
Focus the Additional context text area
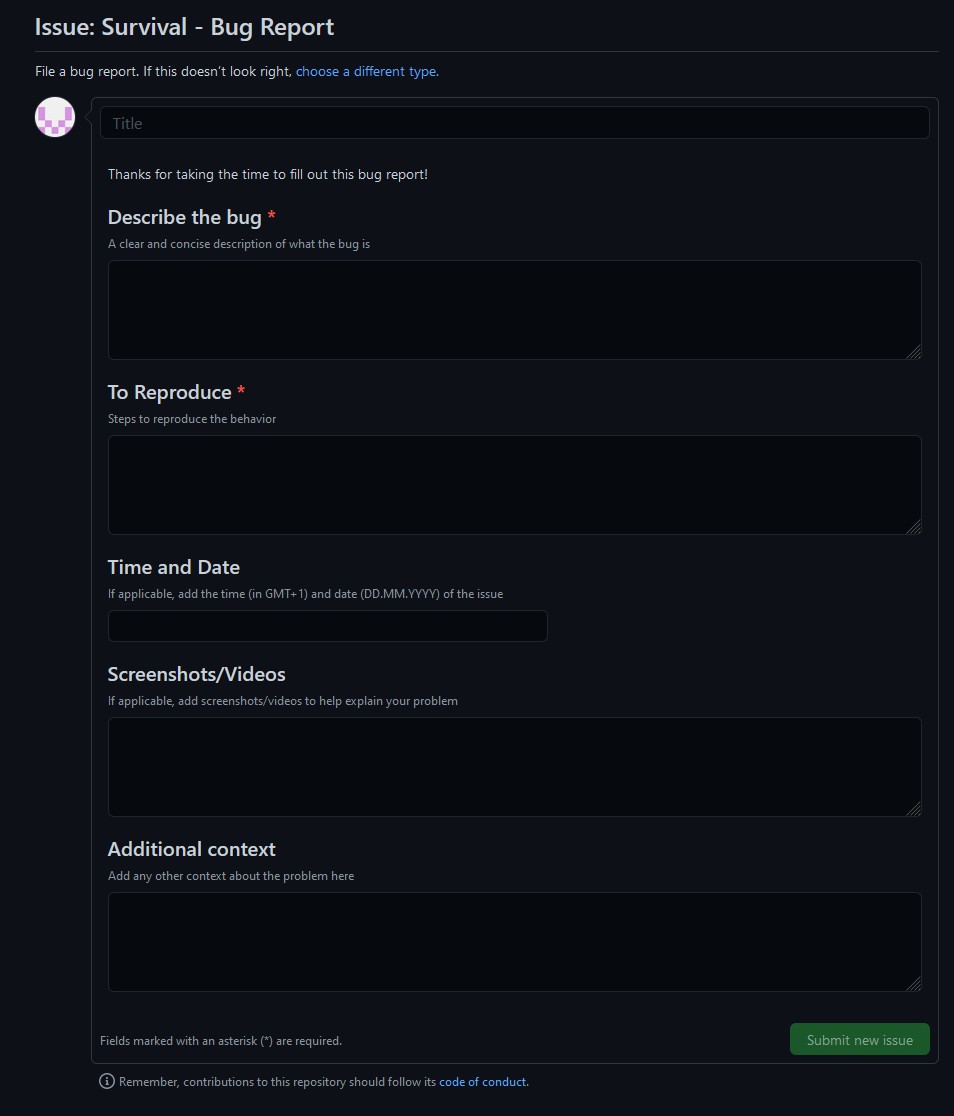[514, 942]
